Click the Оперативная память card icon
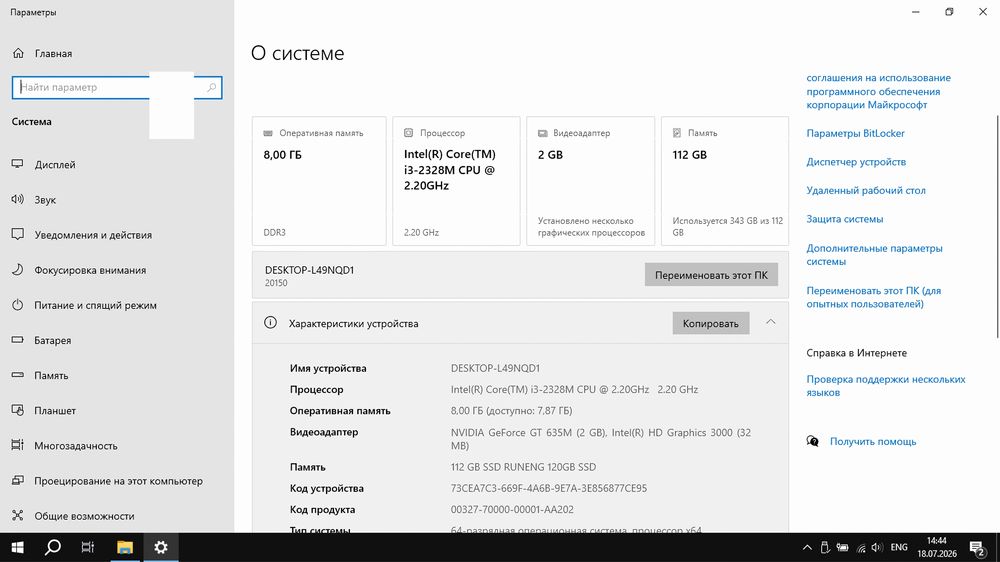 268,133
